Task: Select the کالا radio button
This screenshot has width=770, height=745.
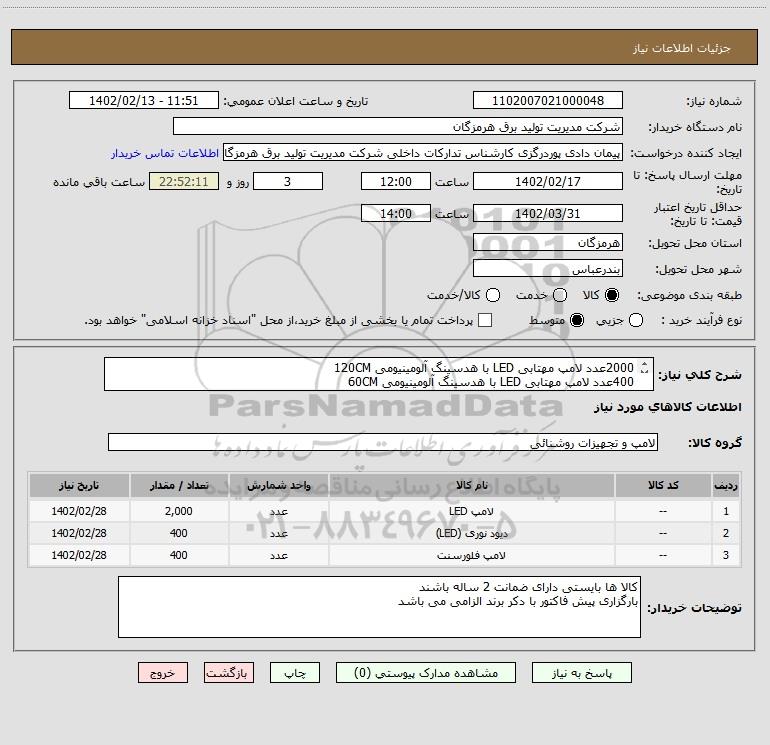Action: [612, 295]
